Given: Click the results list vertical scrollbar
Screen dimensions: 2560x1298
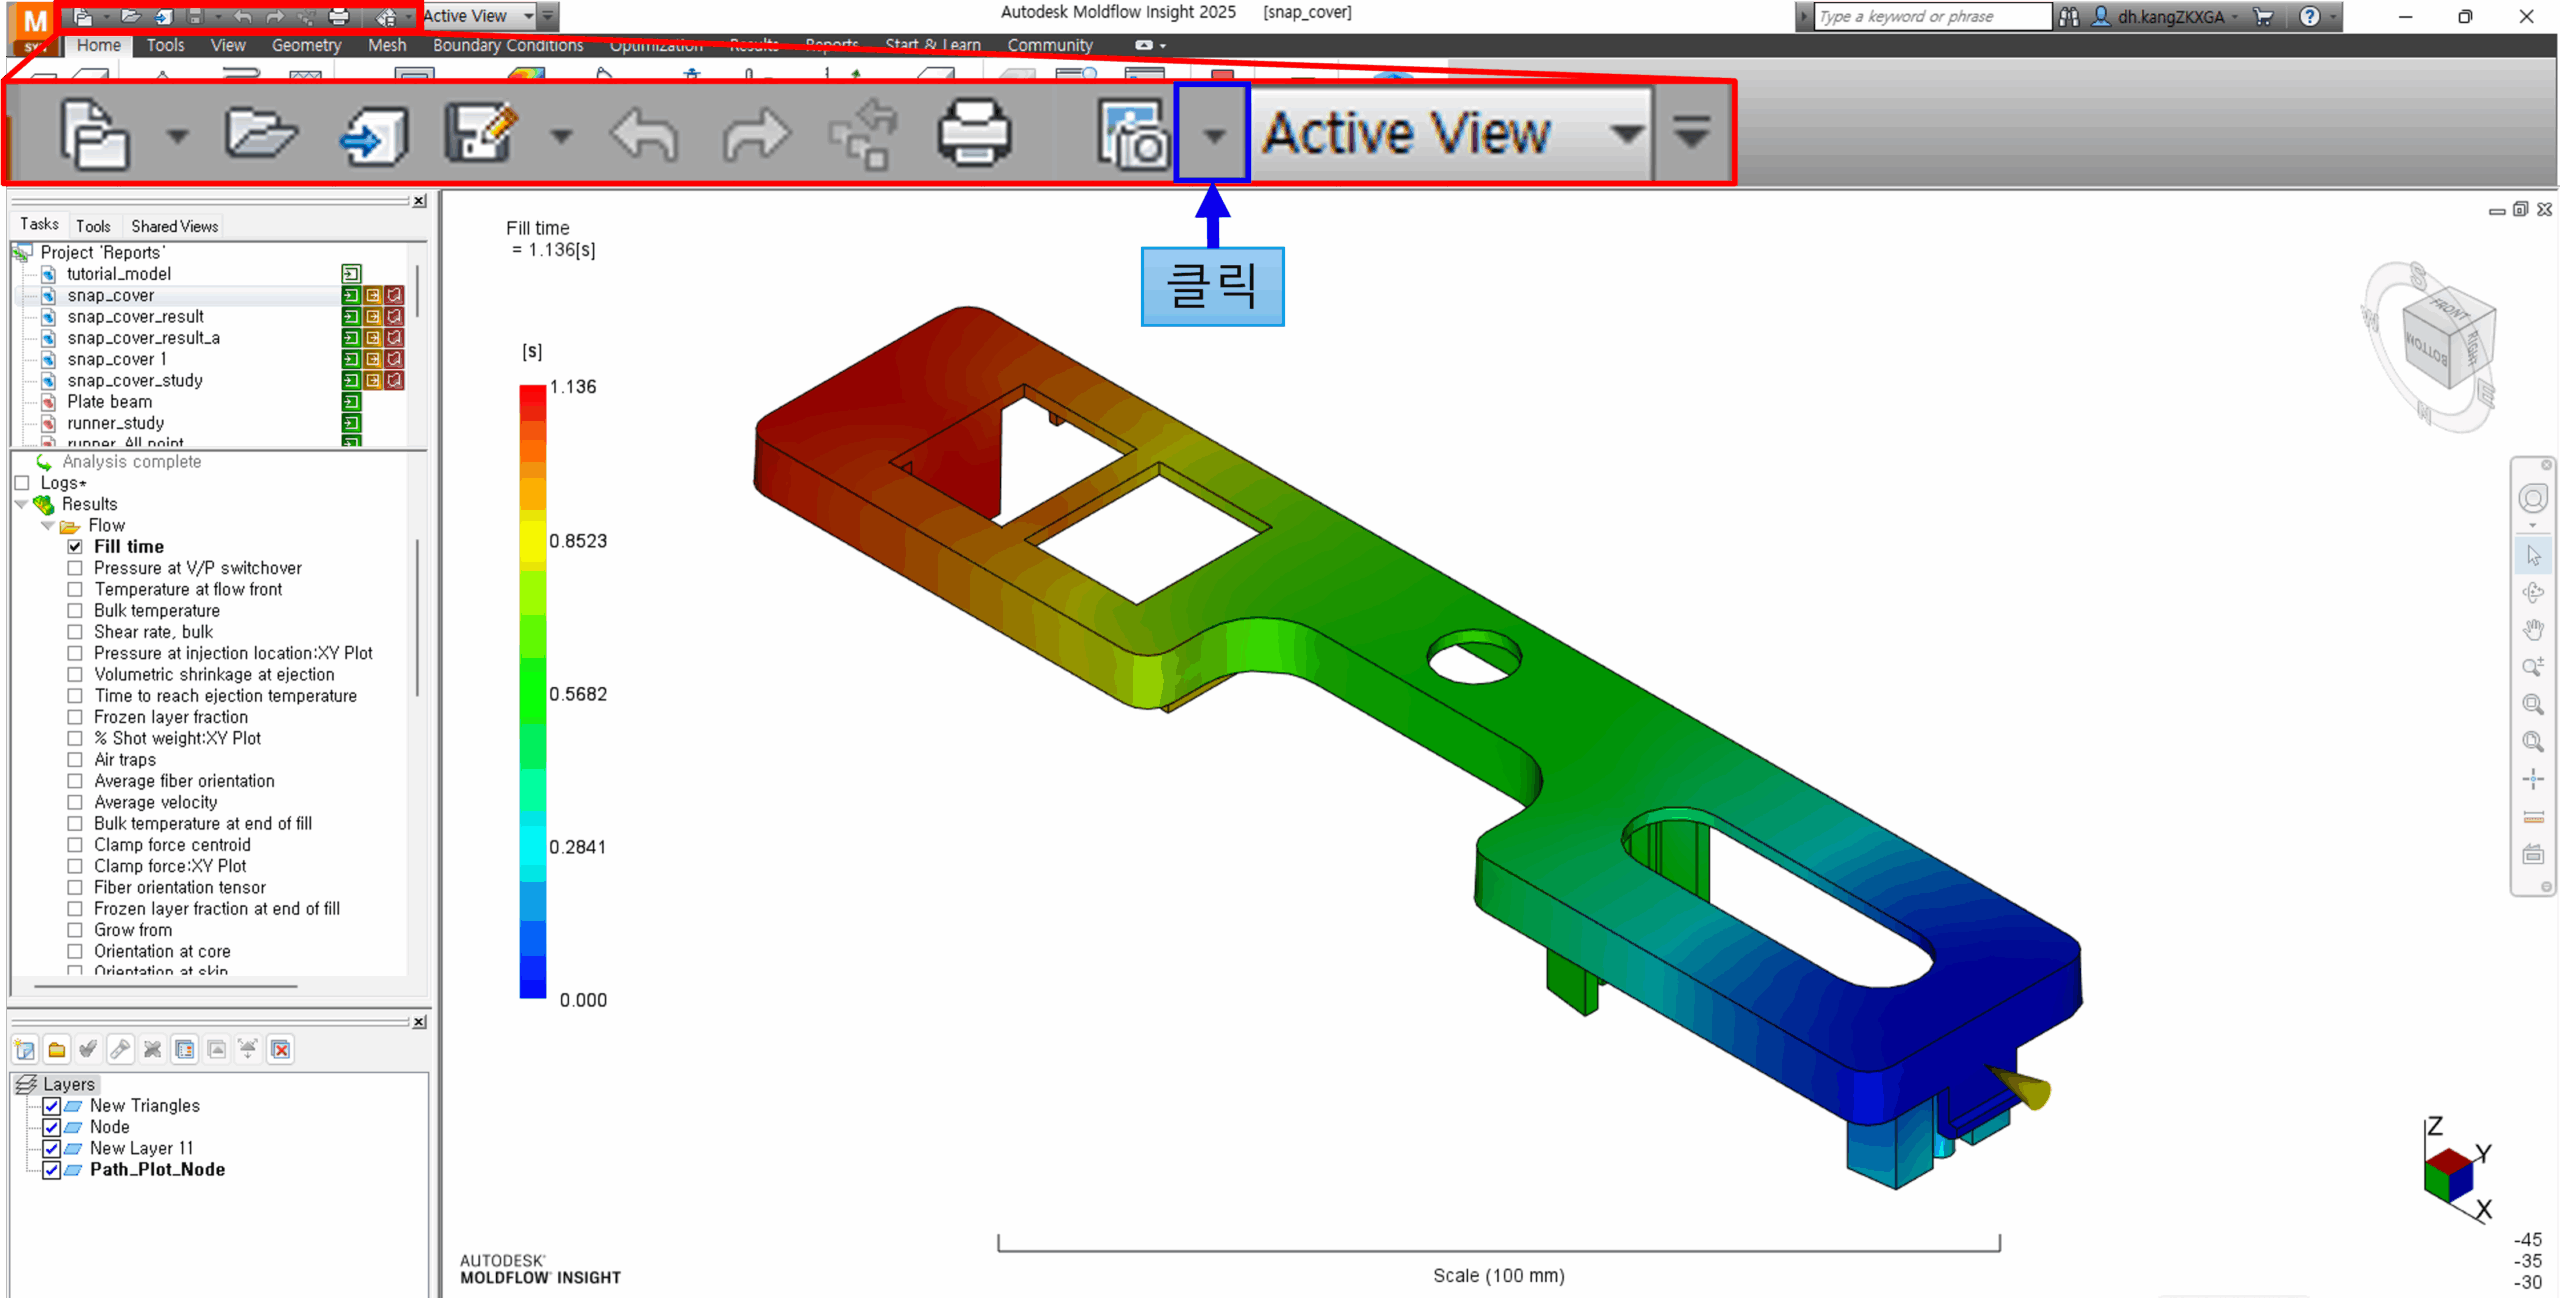Looking at the screenshot, I should tap(418, 617).
